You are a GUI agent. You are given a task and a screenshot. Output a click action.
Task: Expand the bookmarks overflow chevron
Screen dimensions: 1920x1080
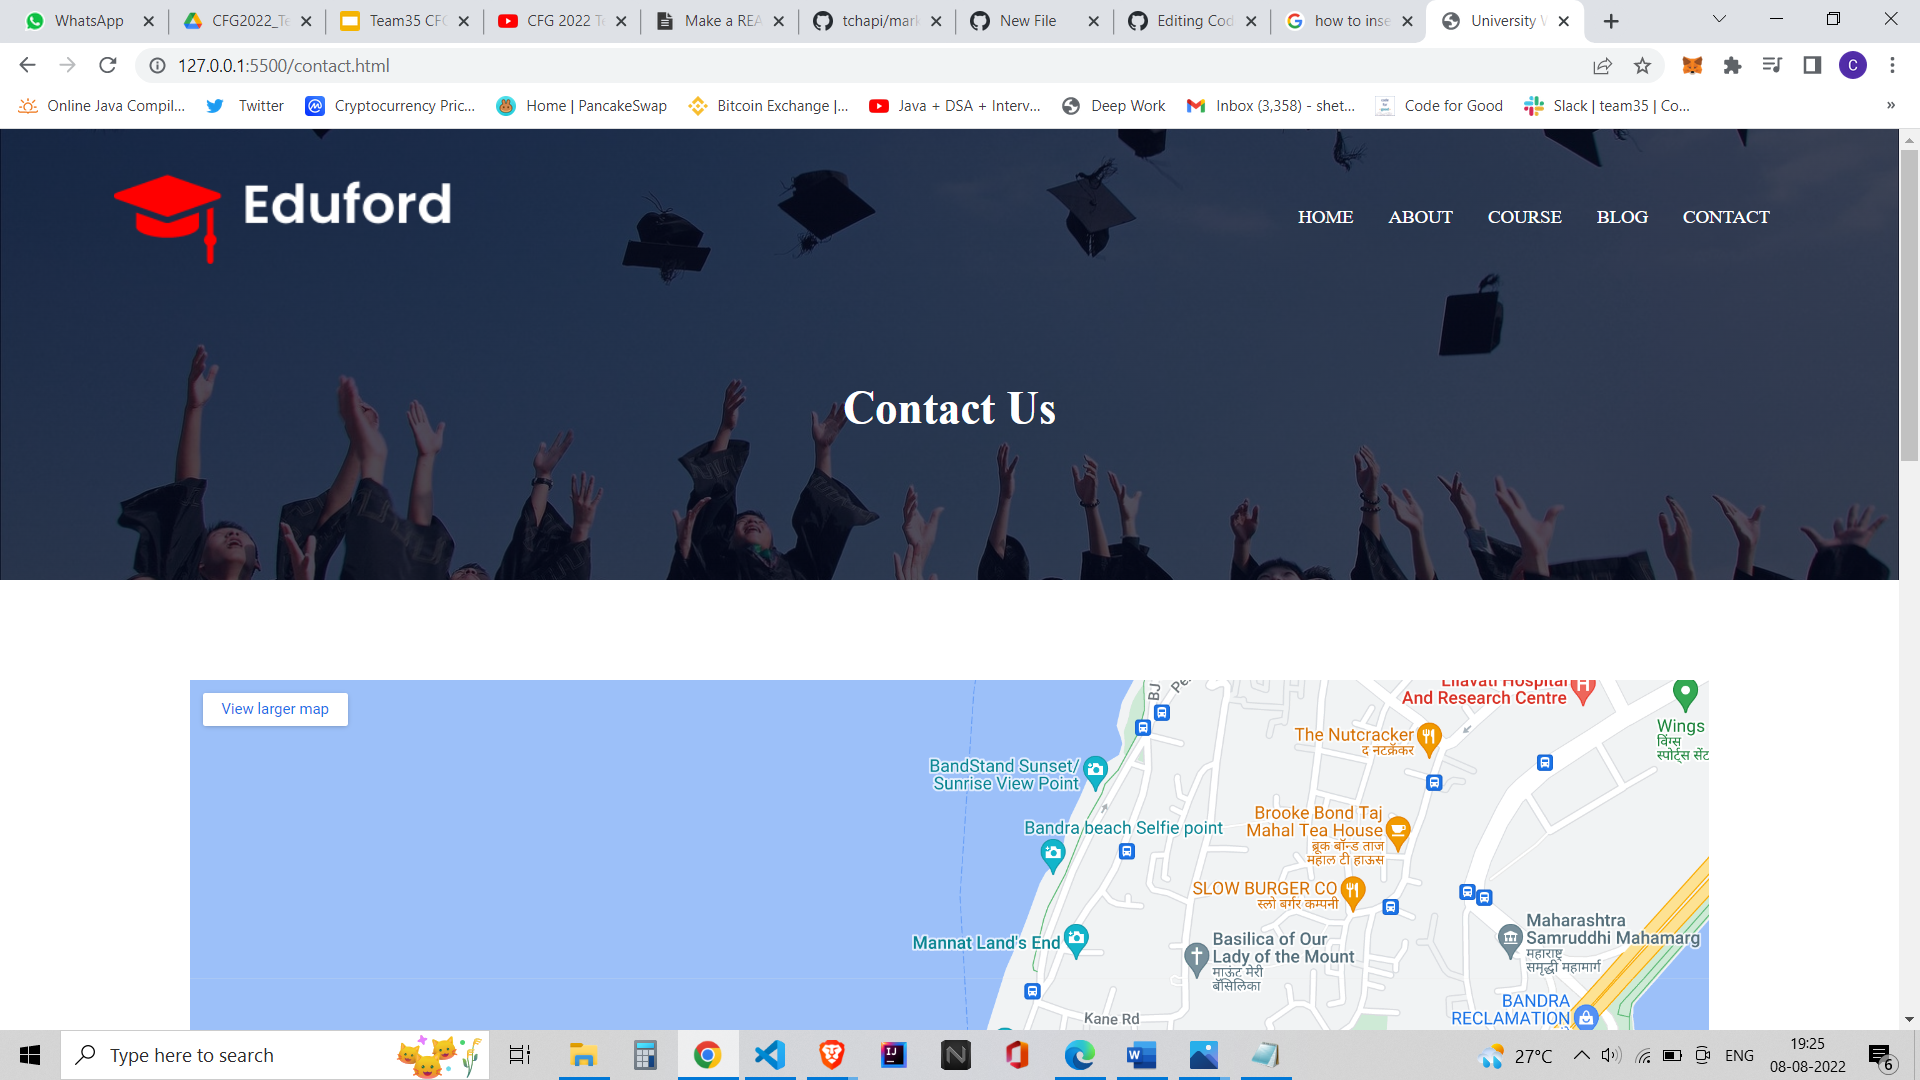(1890, 105)
